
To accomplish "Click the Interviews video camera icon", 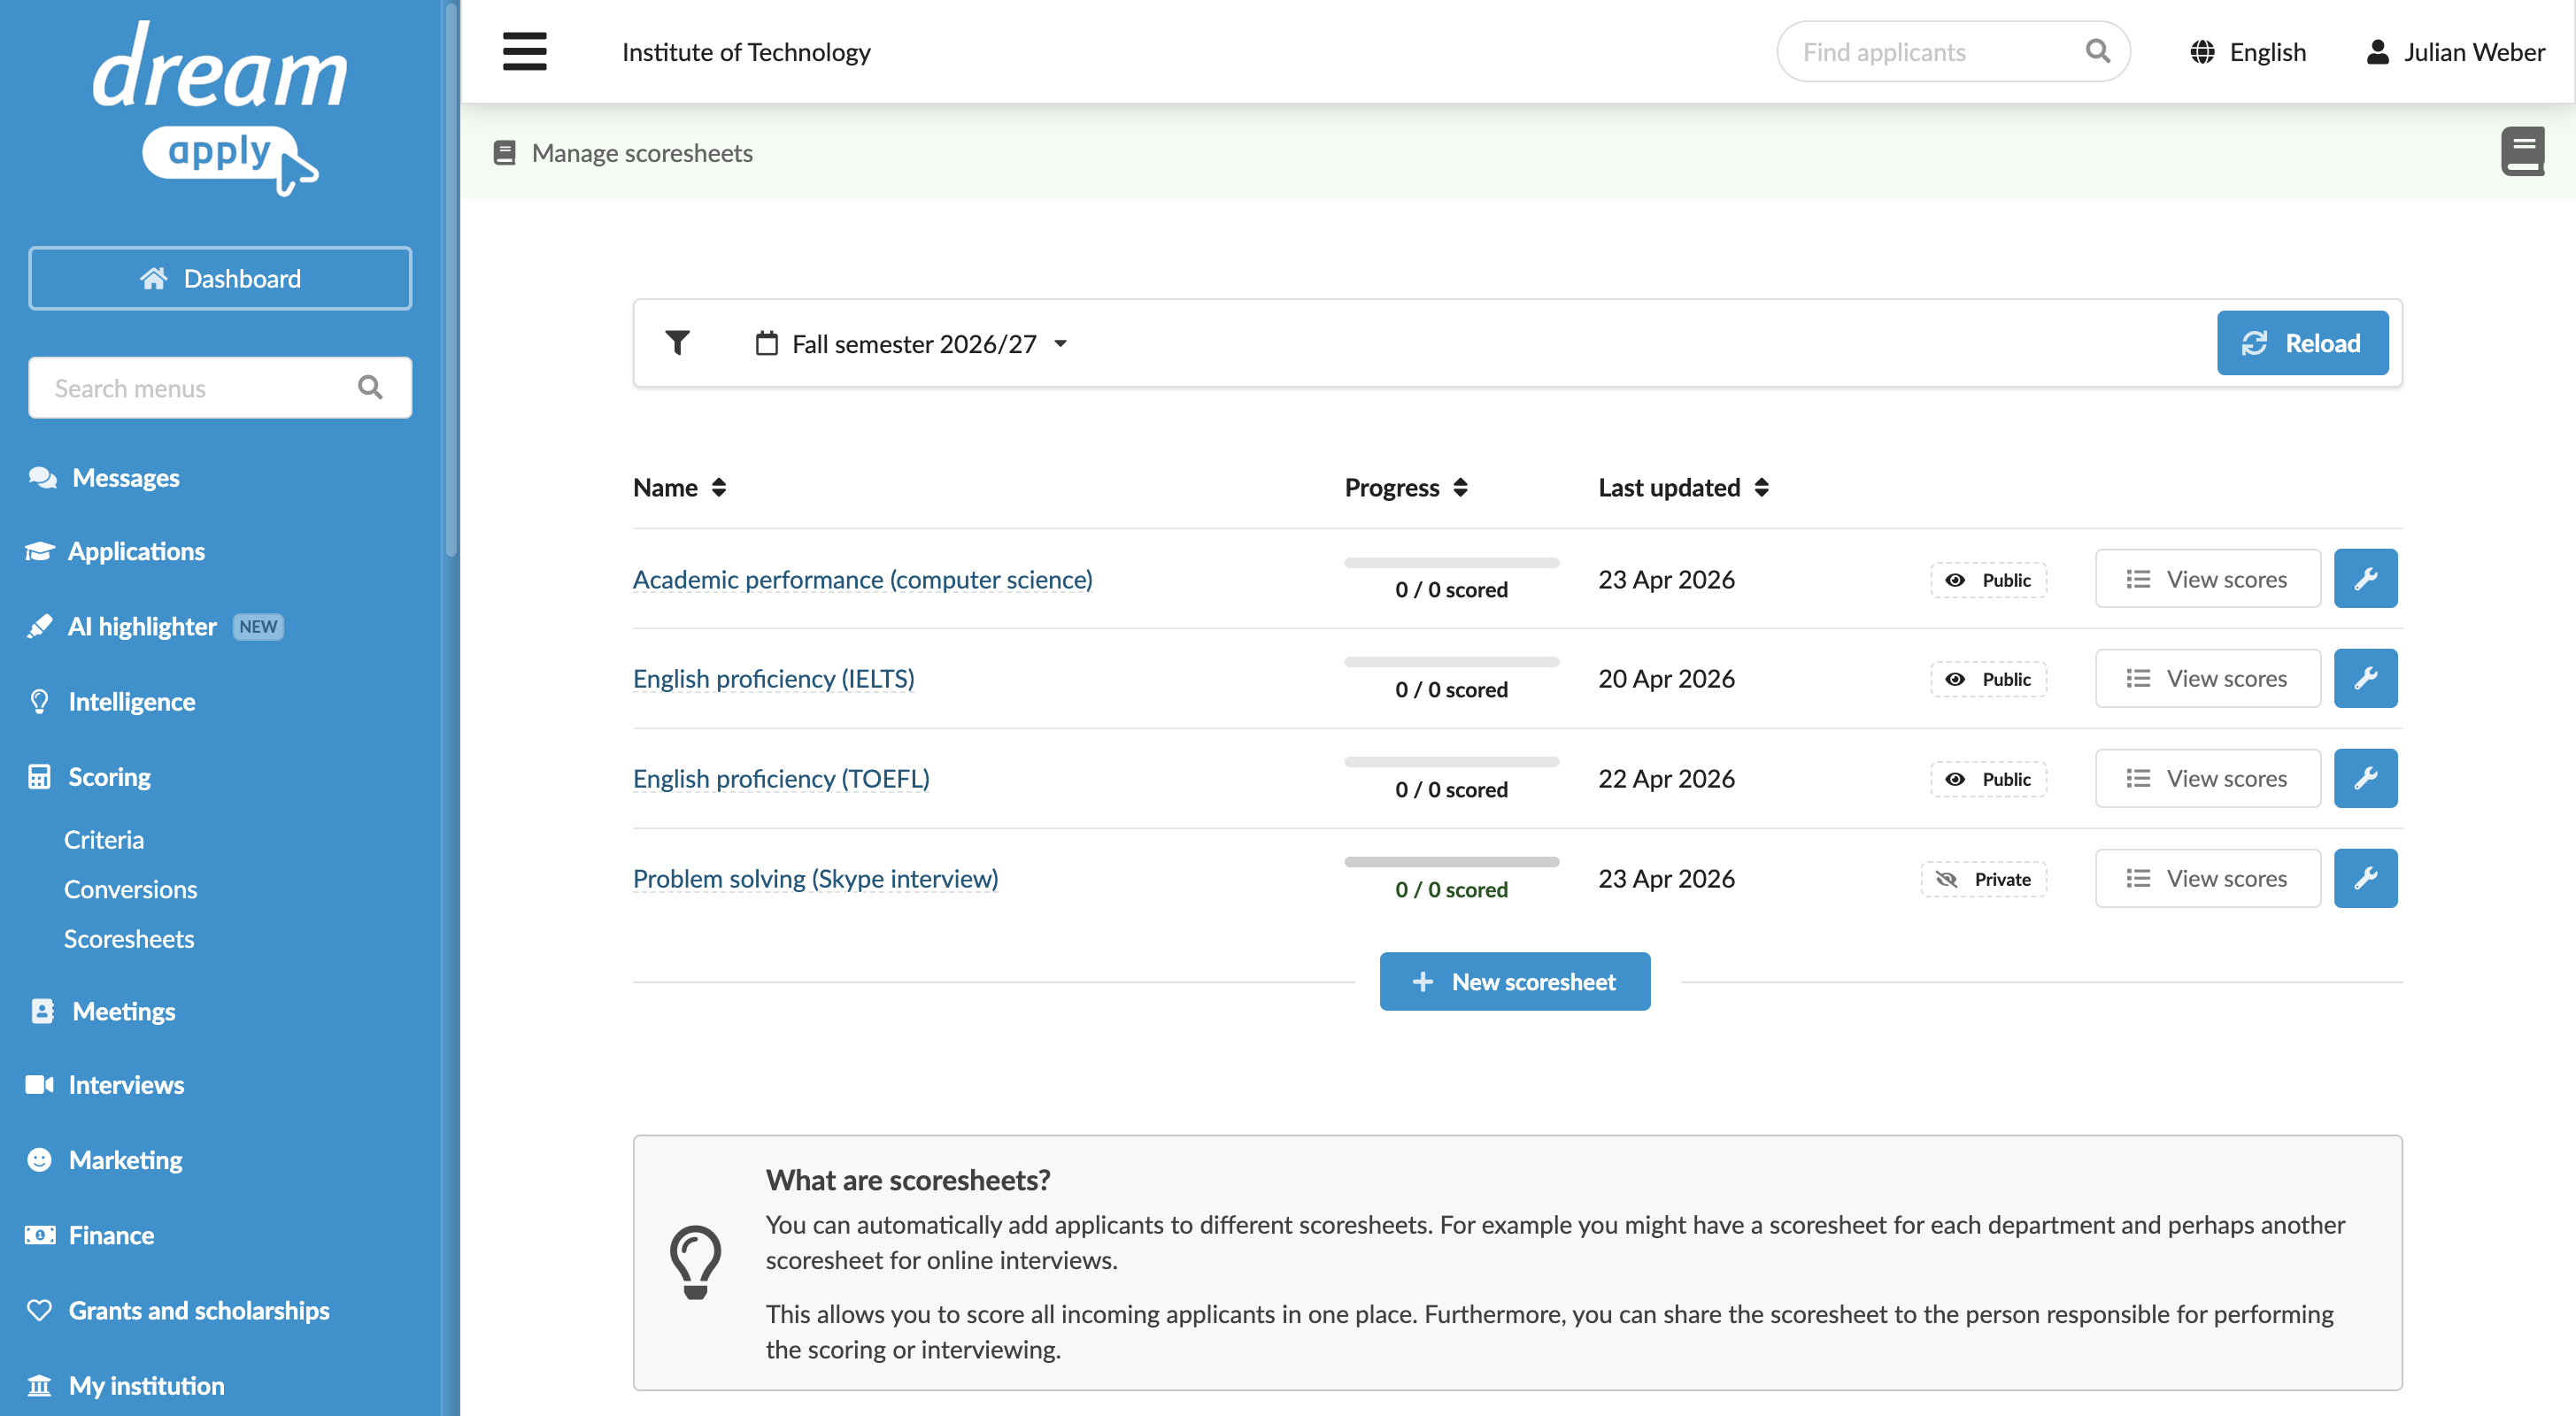I will click(x=39, y=1084).
